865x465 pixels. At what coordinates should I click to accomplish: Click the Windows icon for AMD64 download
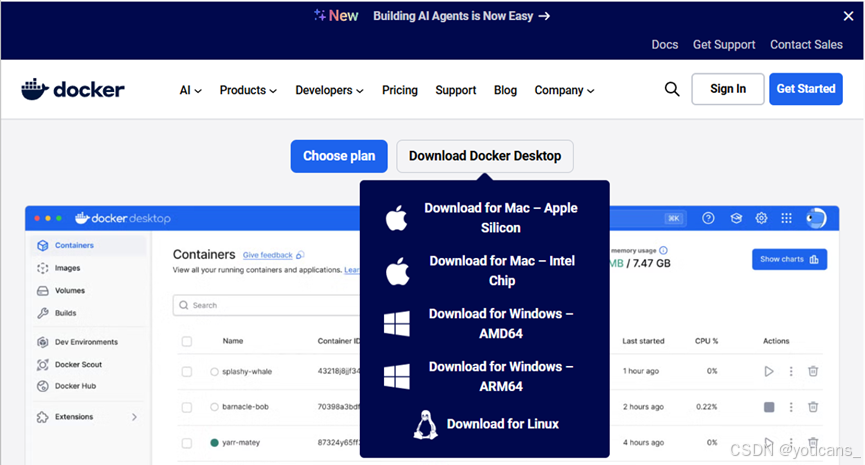397,324
